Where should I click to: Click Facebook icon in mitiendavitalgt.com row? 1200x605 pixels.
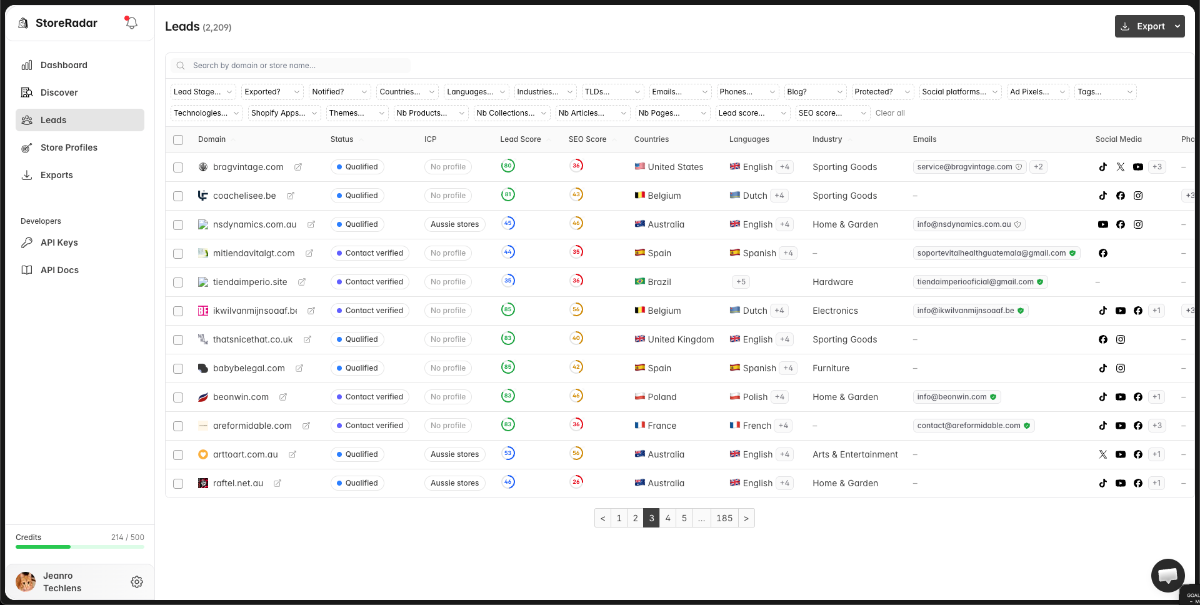[1103, 254]
